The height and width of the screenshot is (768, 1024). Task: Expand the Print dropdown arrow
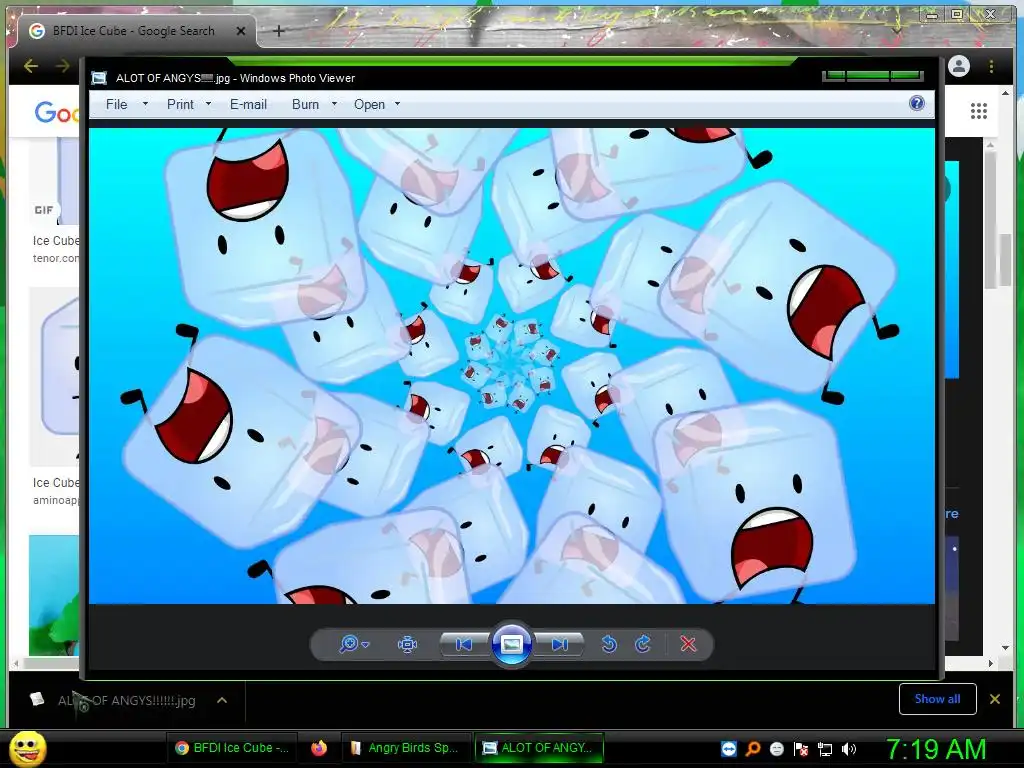pos(208,104)
